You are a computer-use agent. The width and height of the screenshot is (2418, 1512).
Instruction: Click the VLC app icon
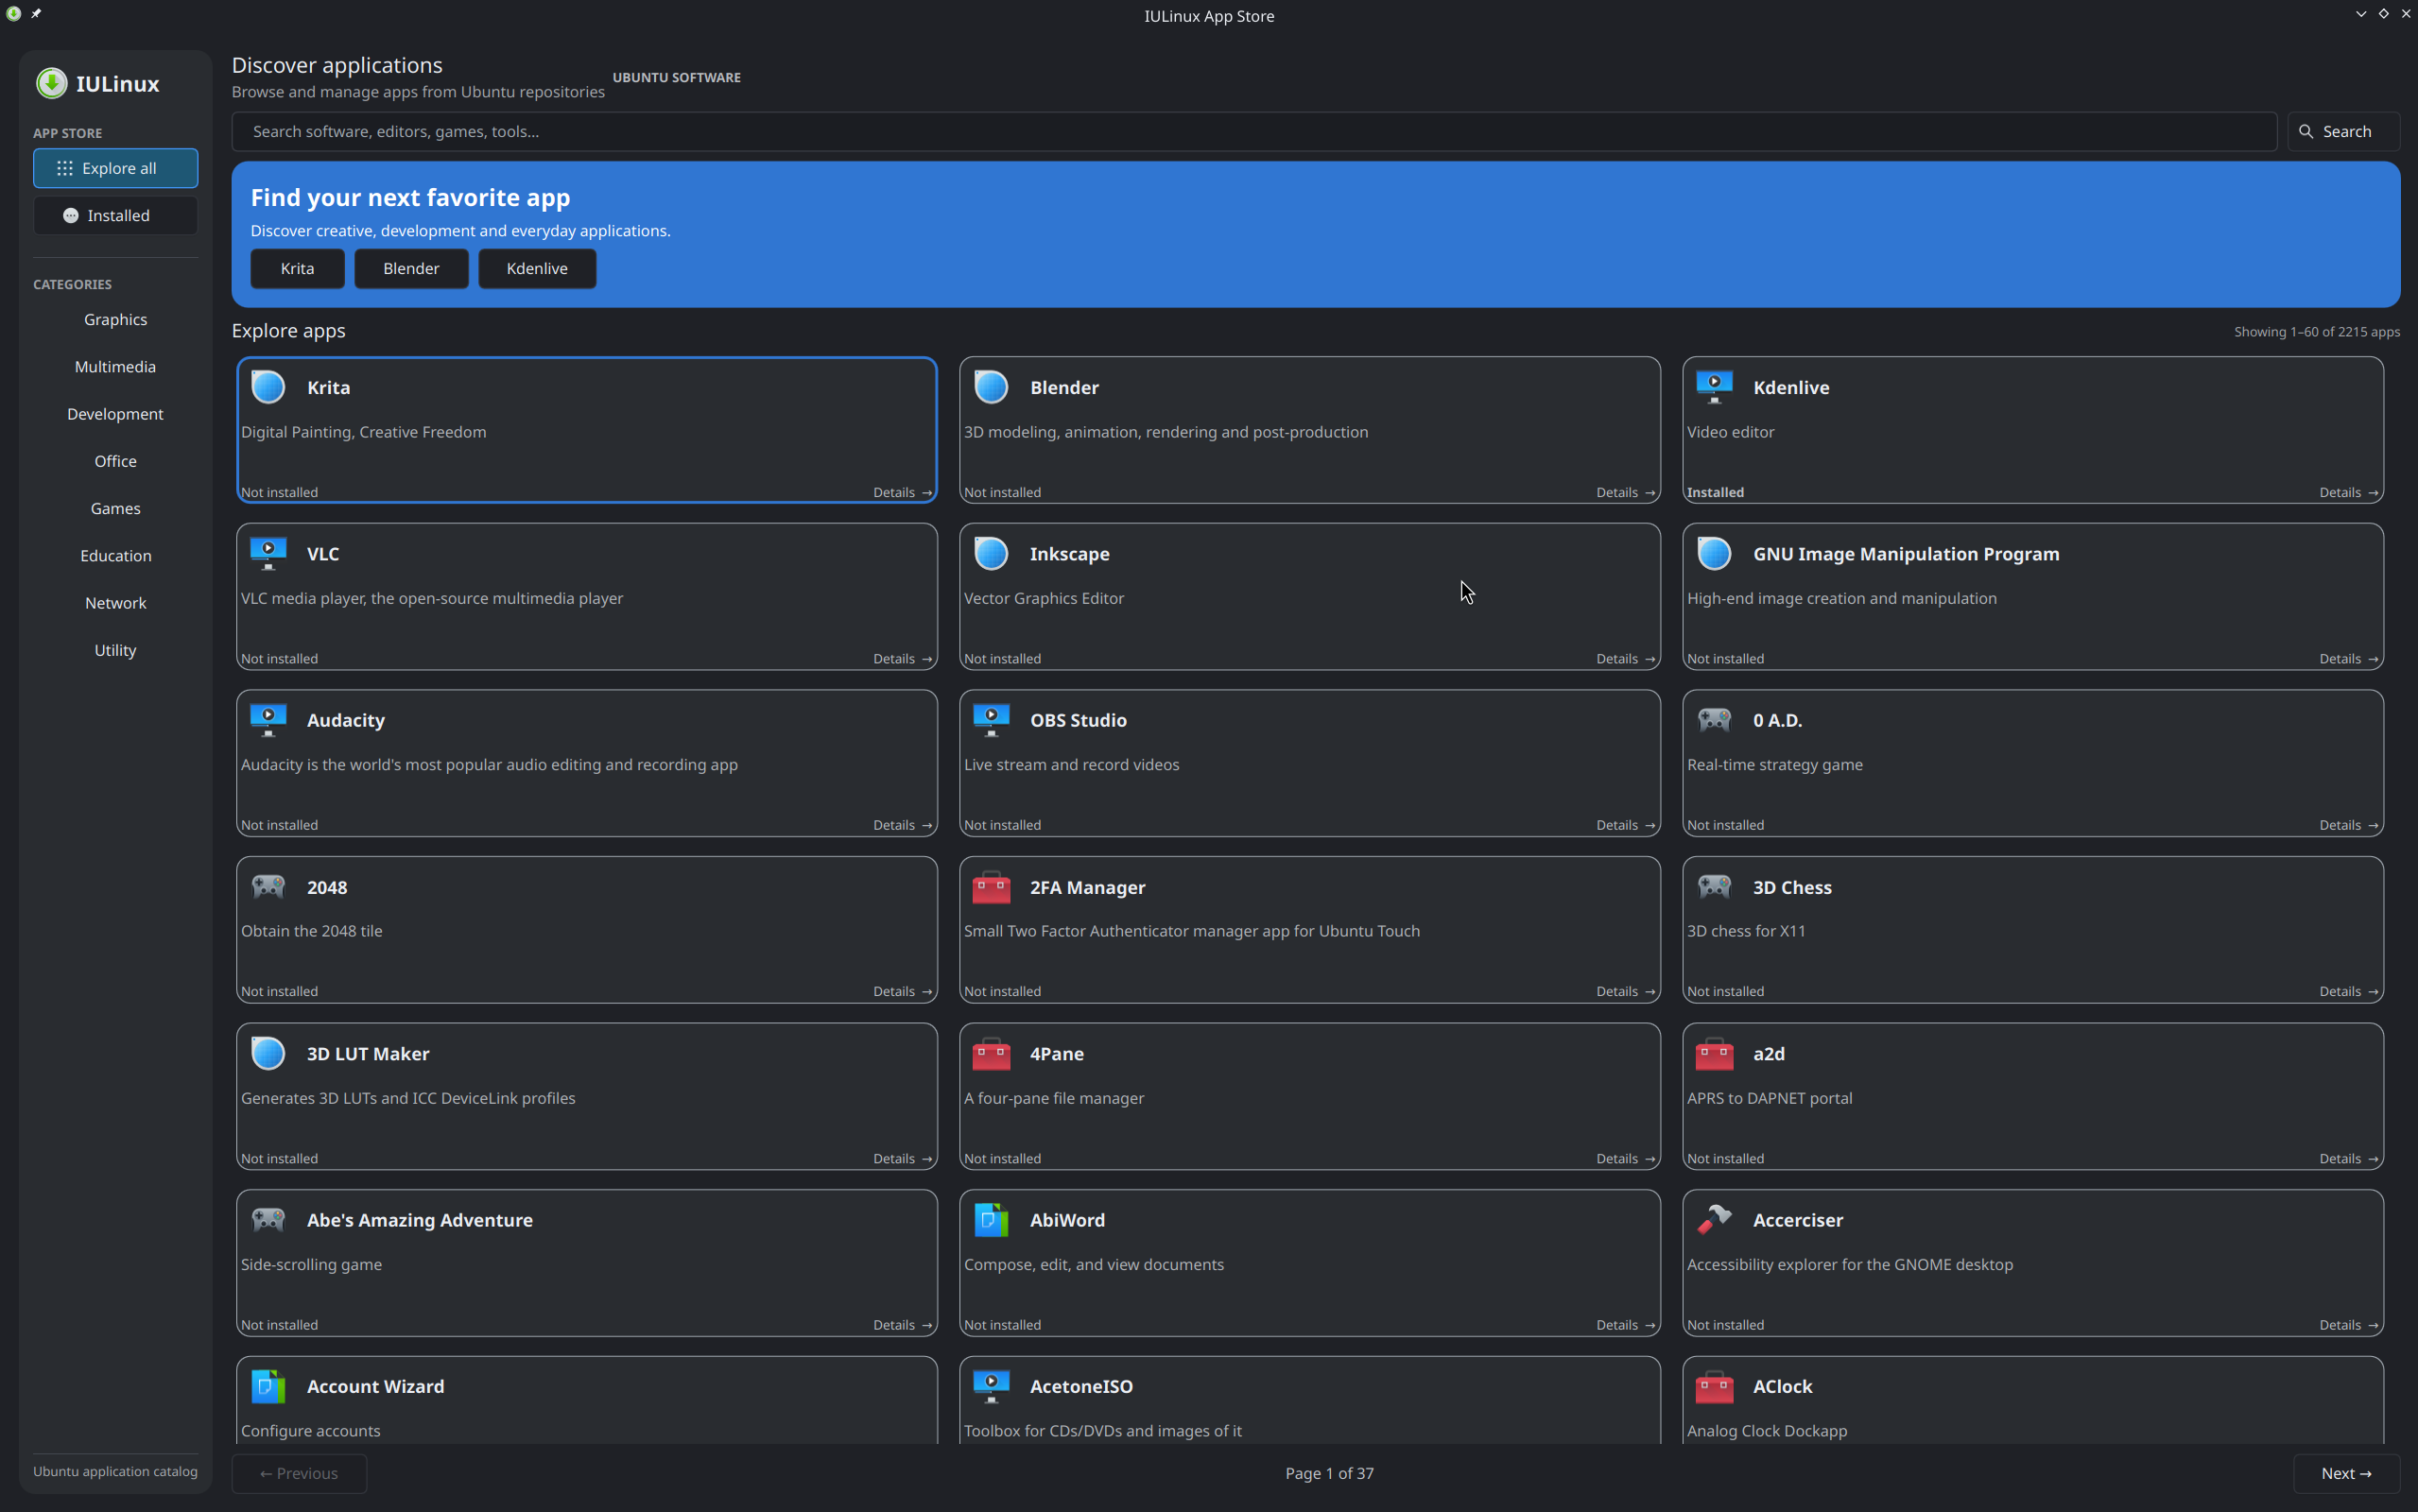pyautogui.click(x=268, y=553)
